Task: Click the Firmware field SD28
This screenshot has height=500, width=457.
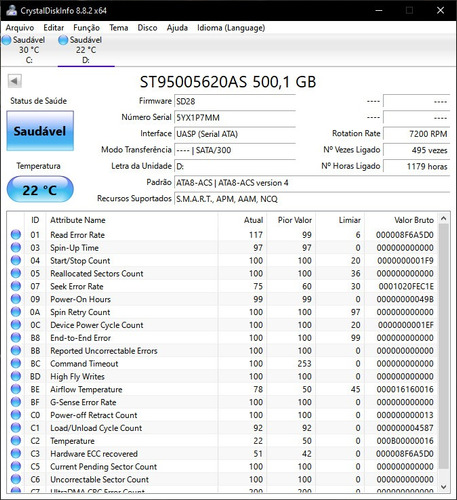Action: (235, 101)
